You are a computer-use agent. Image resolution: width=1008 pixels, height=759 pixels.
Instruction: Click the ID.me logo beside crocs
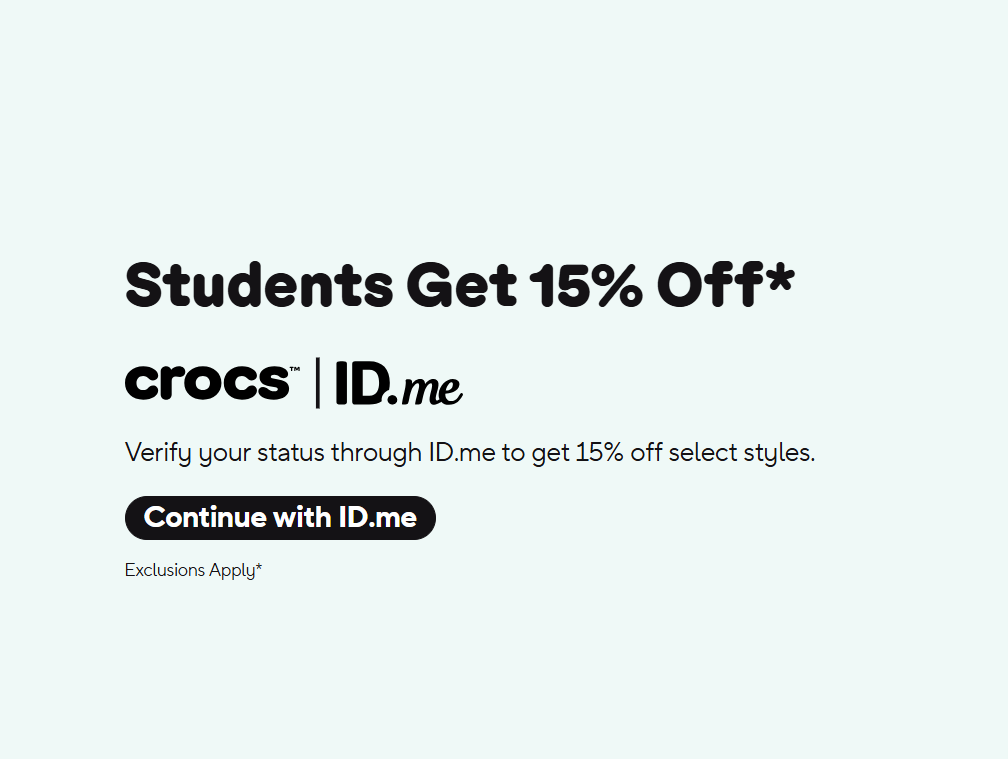(399, 383)
